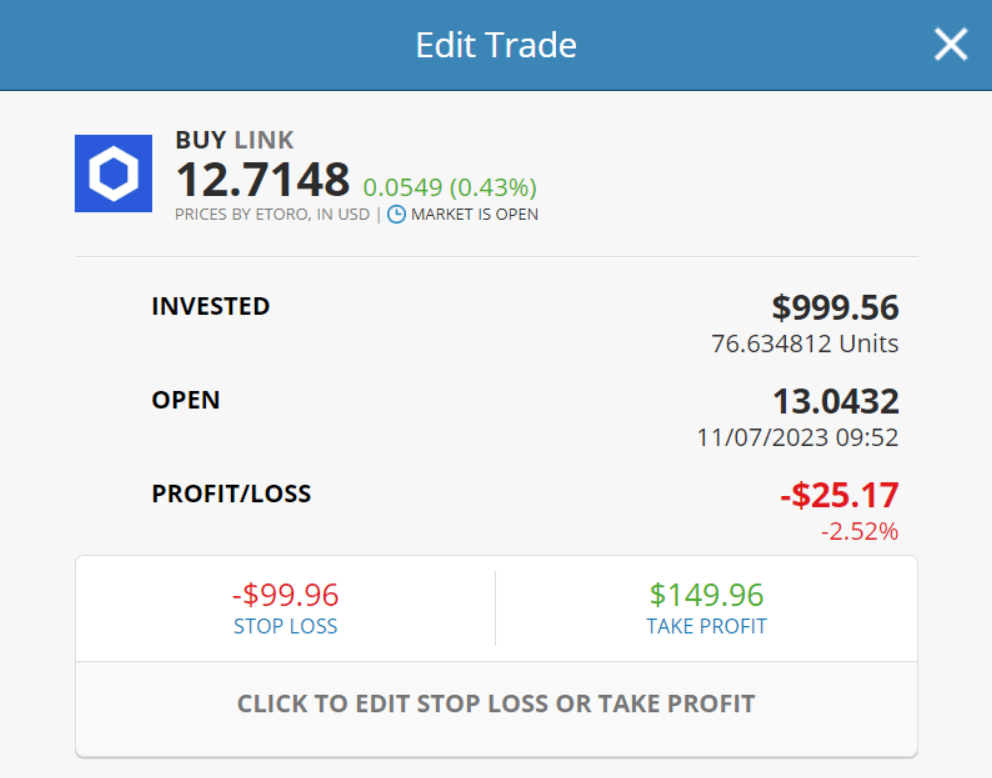The width and height of the screenshot is (992, 778).
Task: Click the Edit Trade title bar
Action: (x=496, y=45)
